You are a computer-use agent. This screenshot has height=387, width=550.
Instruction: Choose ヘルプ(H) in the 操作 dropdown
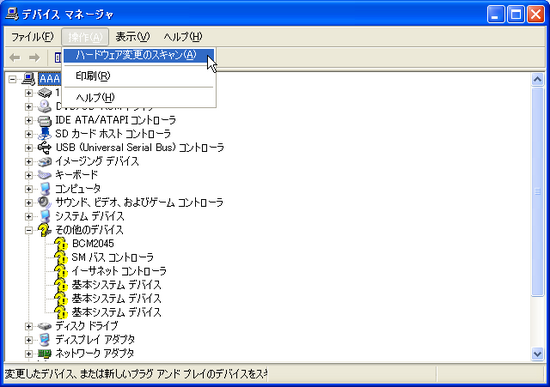(x=139, y=97)
